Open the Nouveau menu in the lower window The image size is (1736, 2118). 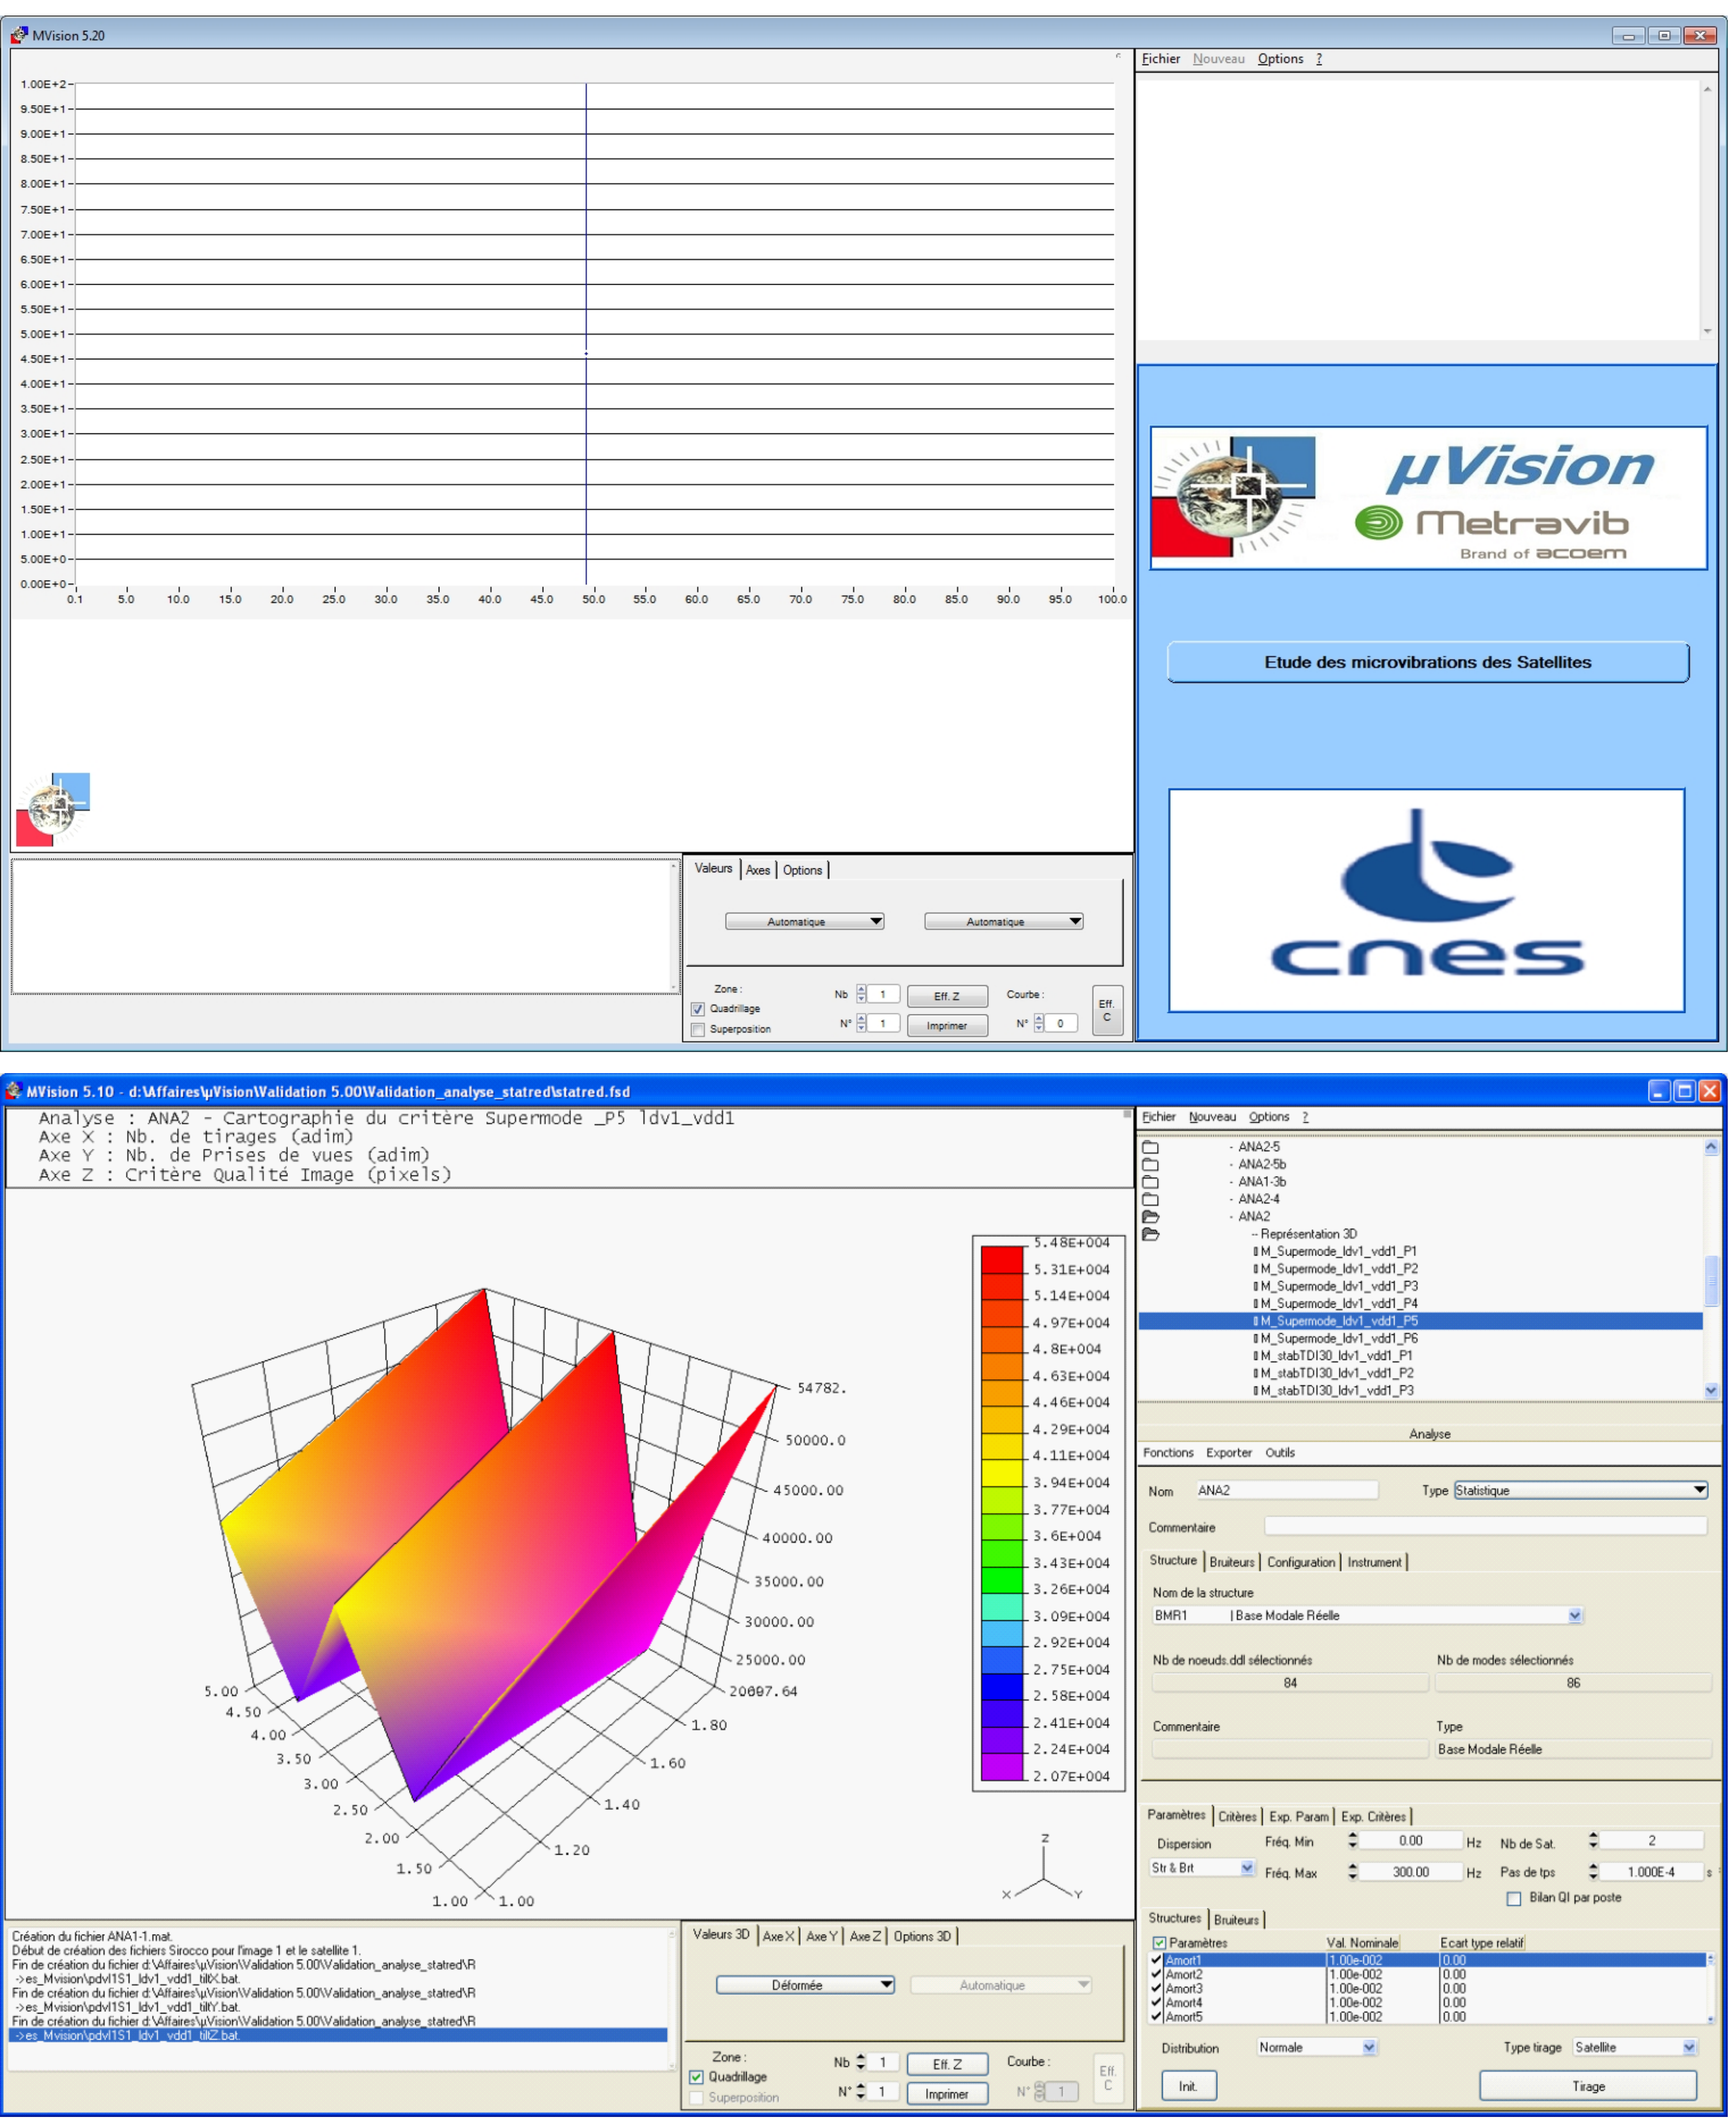click(1212, 1117)
